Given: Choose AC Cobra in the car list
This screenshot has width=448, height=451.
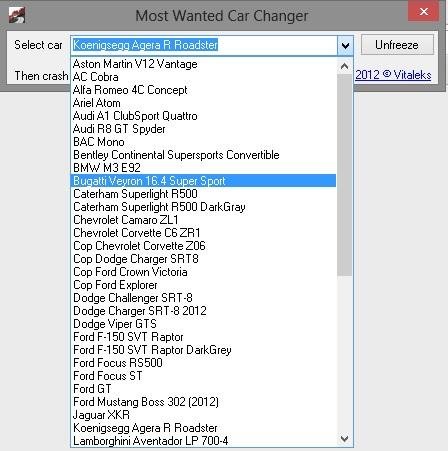Looking at the screenshot, I should 203,77.
